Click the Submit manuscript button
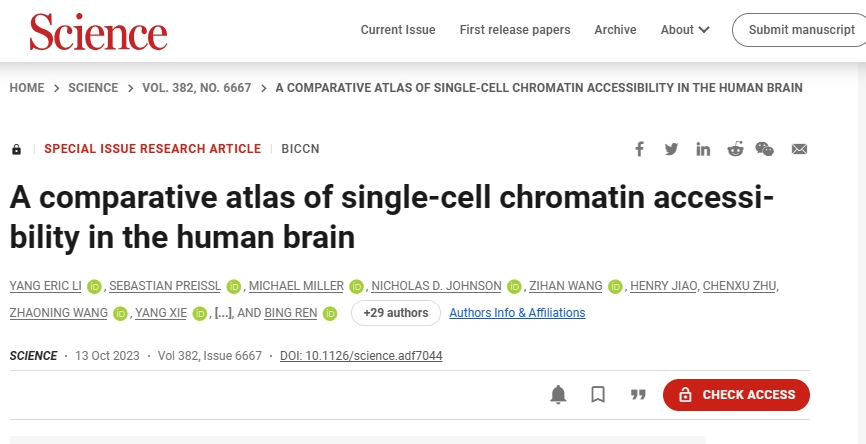 pos(800,30)
